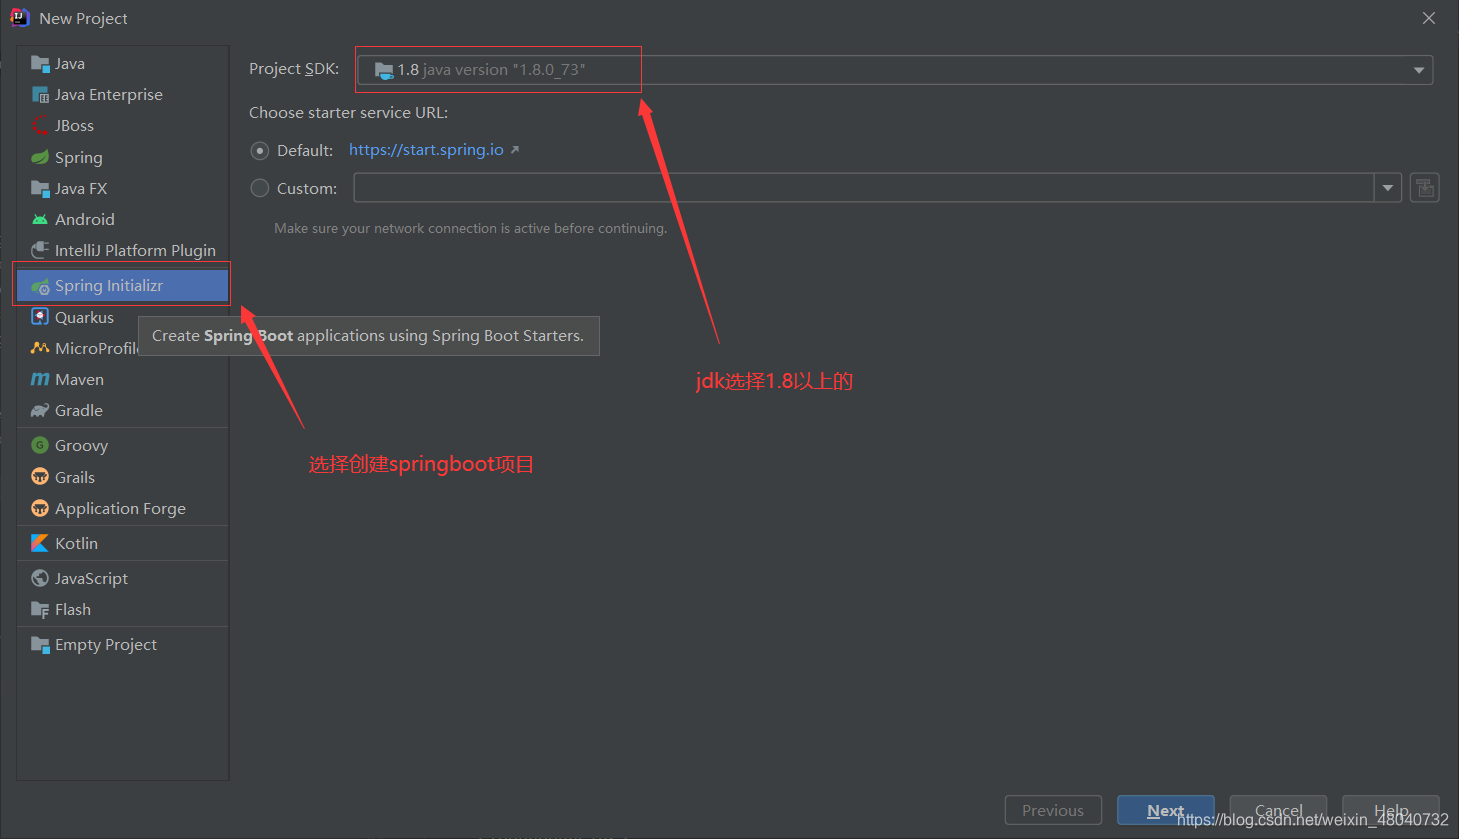Screen dimensions: 1459x839
Task: Click the 'Project SDK:' label
Action: 294,69
